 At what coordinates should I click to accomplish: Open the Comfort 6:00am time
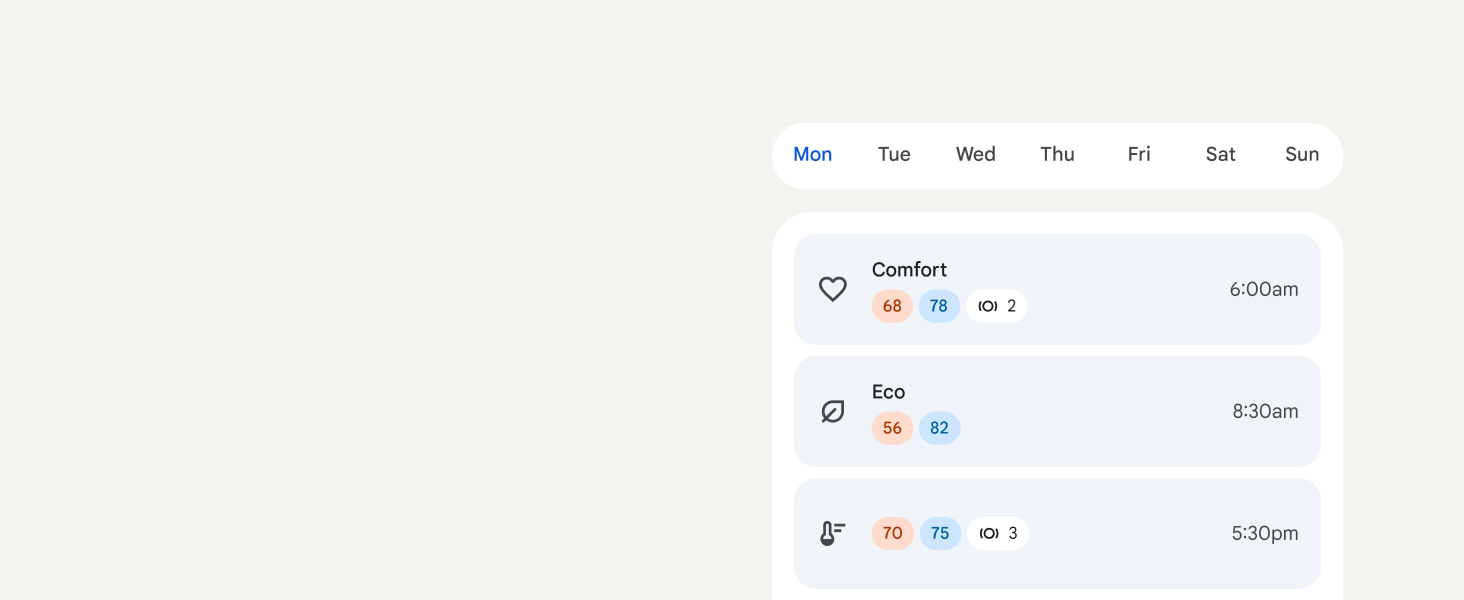coord(1264,290)
